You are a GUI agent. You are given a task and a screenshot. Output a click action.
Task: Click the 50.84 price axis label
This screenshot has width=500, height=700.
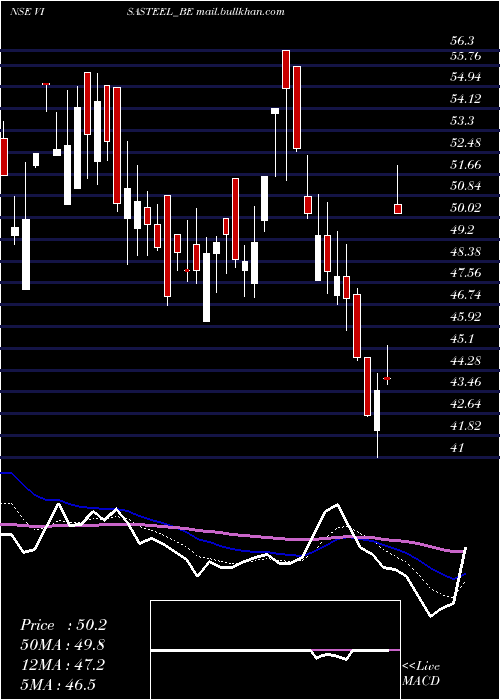466,186
